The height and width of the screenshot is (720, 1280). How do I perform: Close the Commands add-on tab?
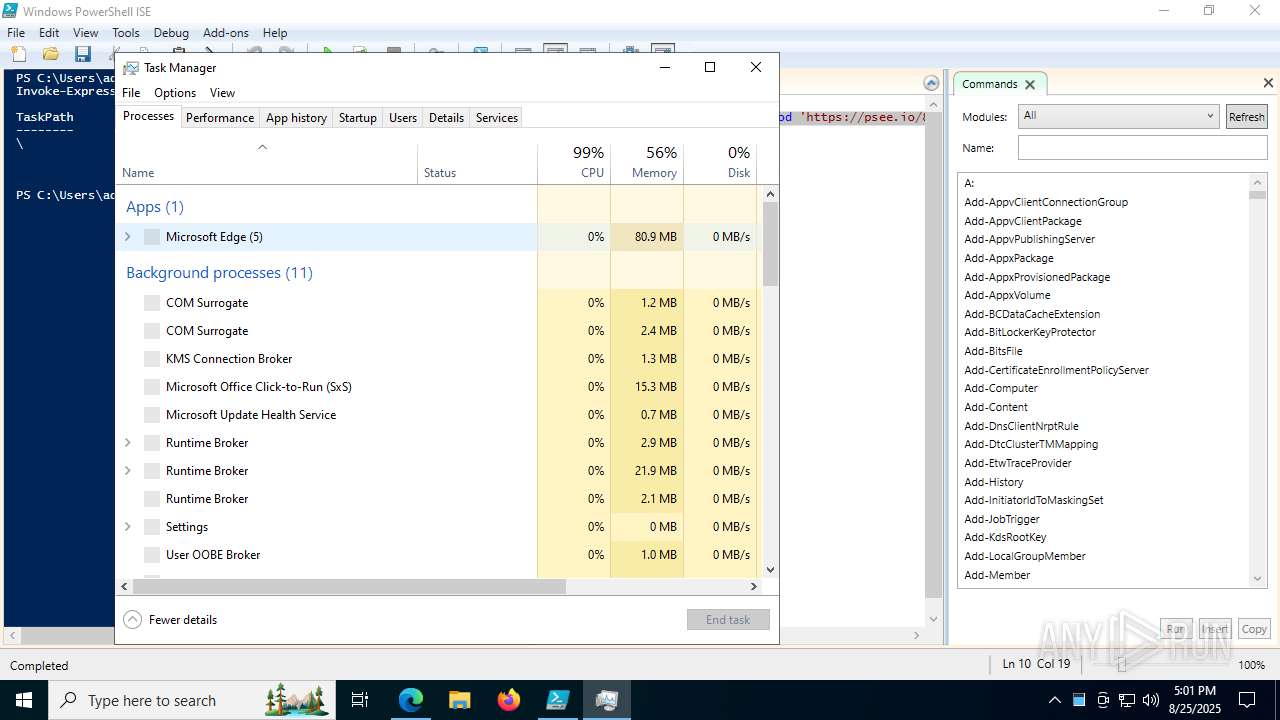pos(1029,84)
